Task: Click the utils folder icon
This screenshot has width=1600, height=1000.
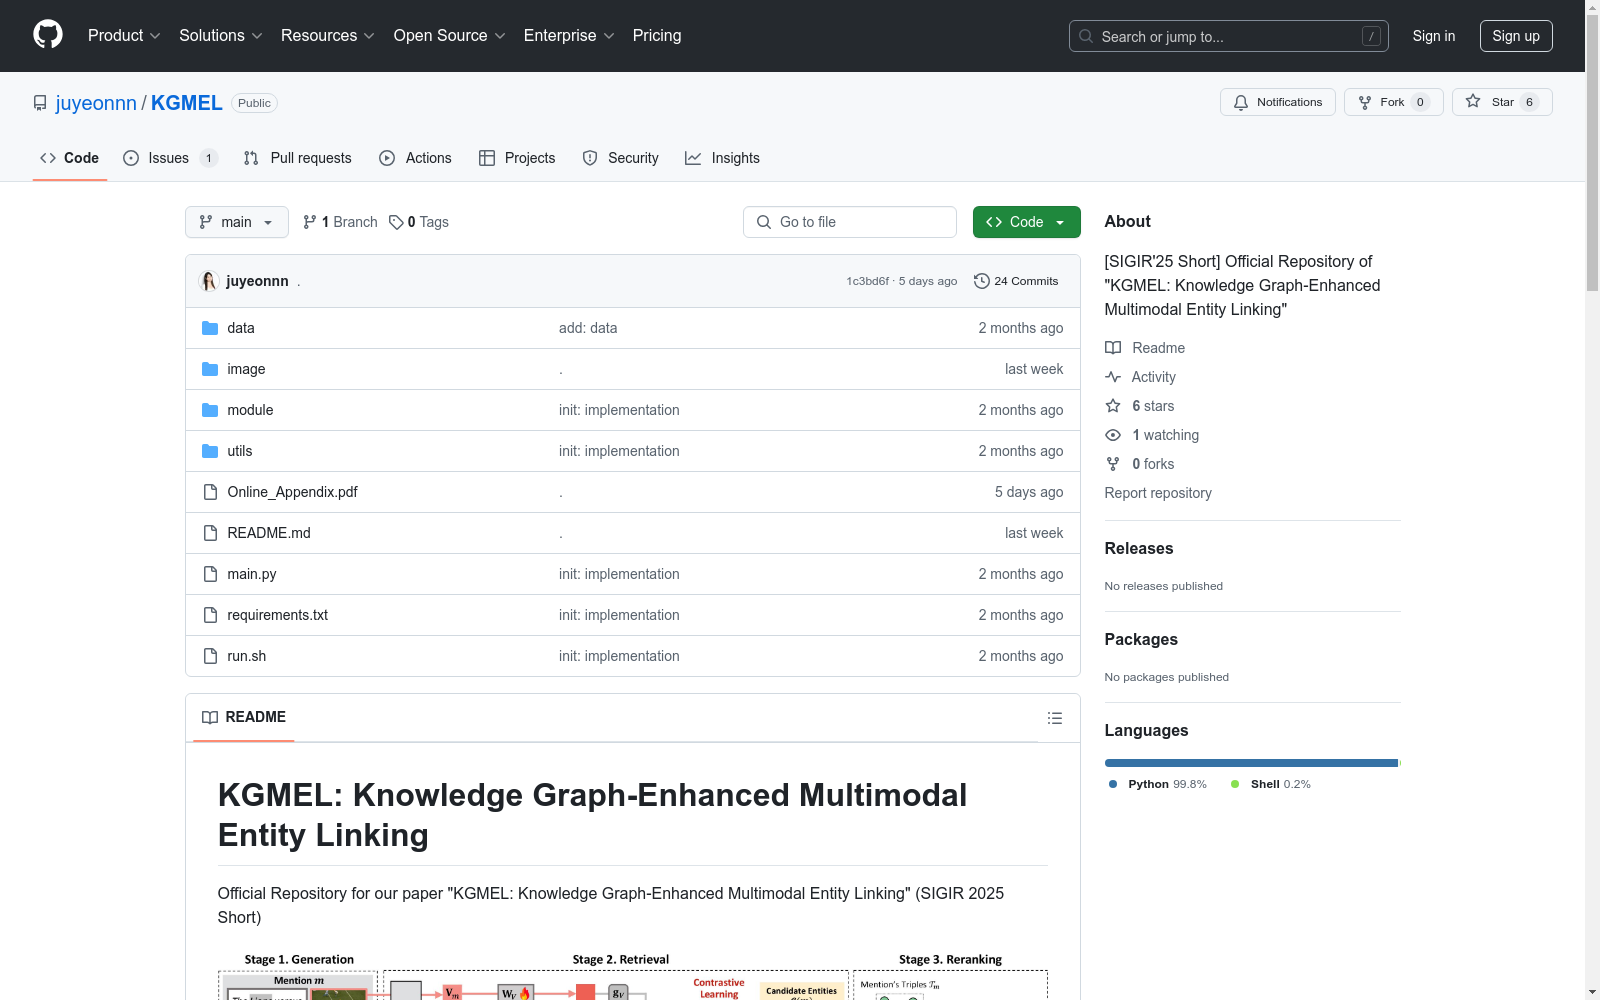Action: pyautogui.click(x=210, y=451)
